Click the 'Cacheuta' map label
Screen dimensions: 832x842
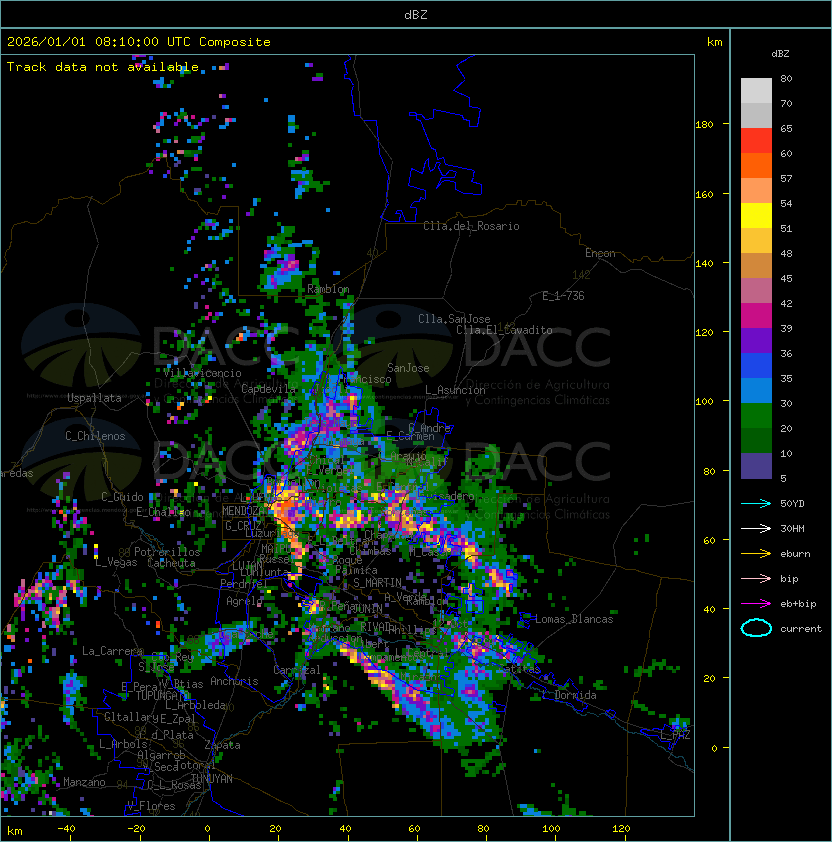[x=171, y=563]
